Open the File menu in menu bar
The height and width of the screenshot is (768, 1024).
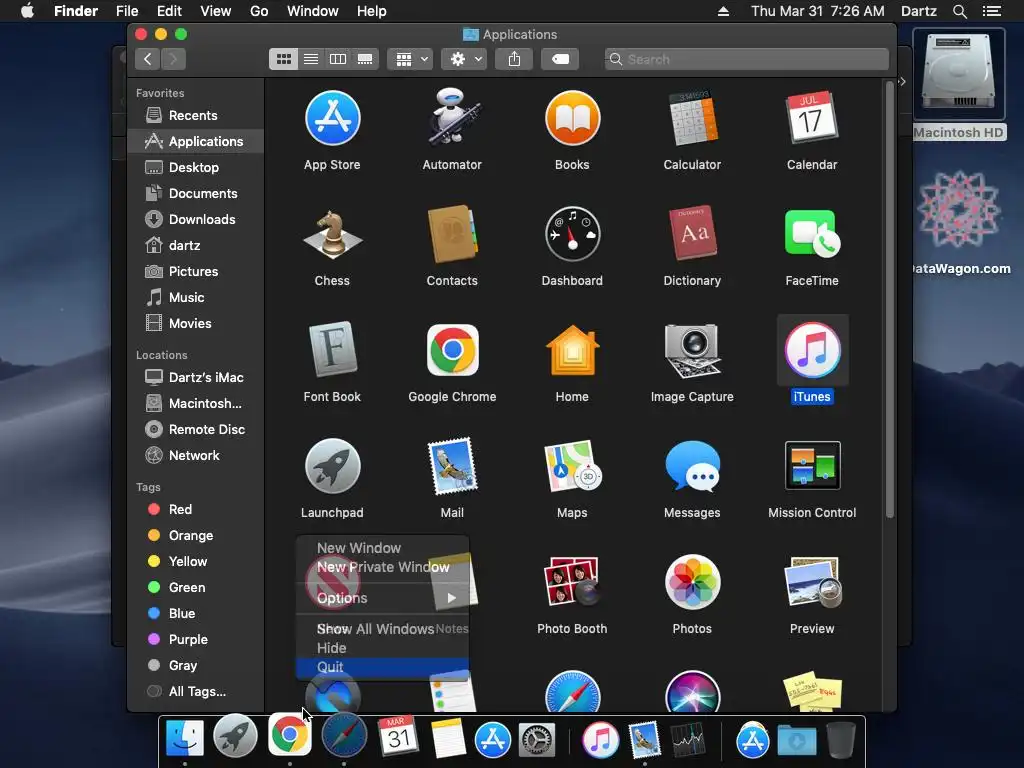[127, 11]
